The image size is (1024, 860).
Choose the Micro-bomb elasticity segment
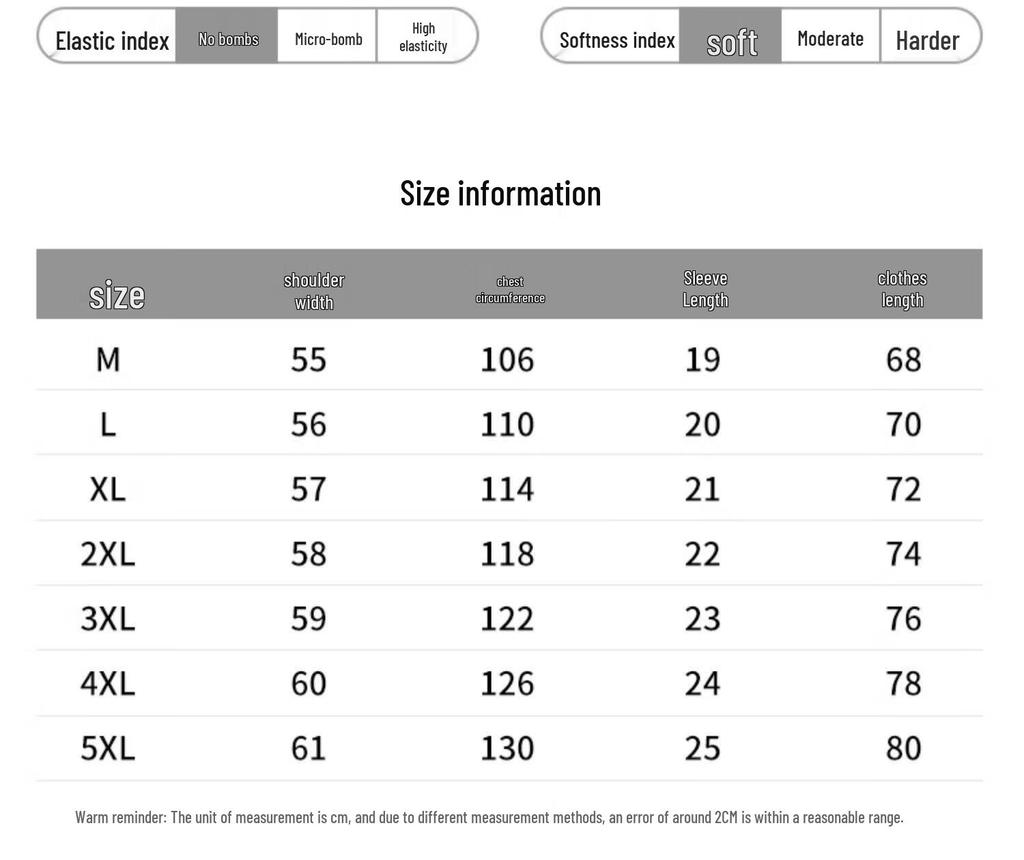click(x=328, y=37)
